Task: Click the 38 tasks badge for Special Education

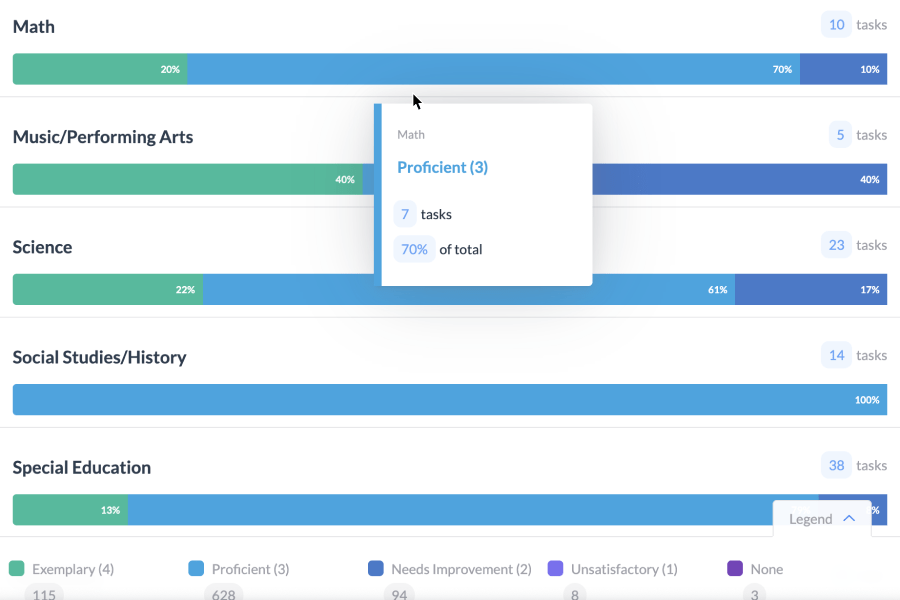Action: (x=836, y=464)
